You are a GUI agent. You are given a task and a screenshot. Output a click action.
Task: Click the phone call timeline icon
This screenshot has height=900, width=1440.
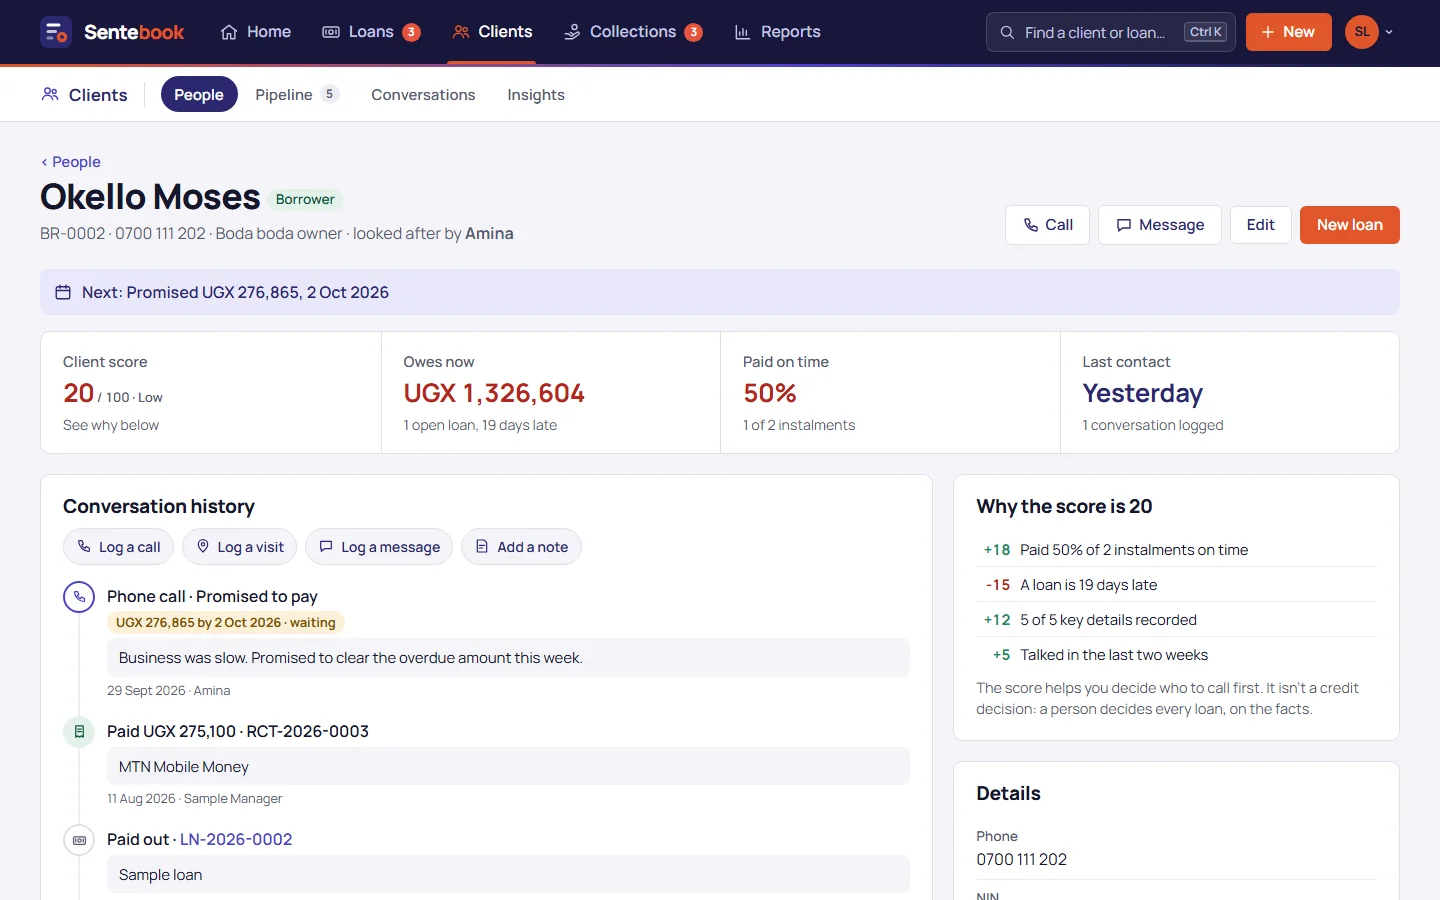point(79,597)
